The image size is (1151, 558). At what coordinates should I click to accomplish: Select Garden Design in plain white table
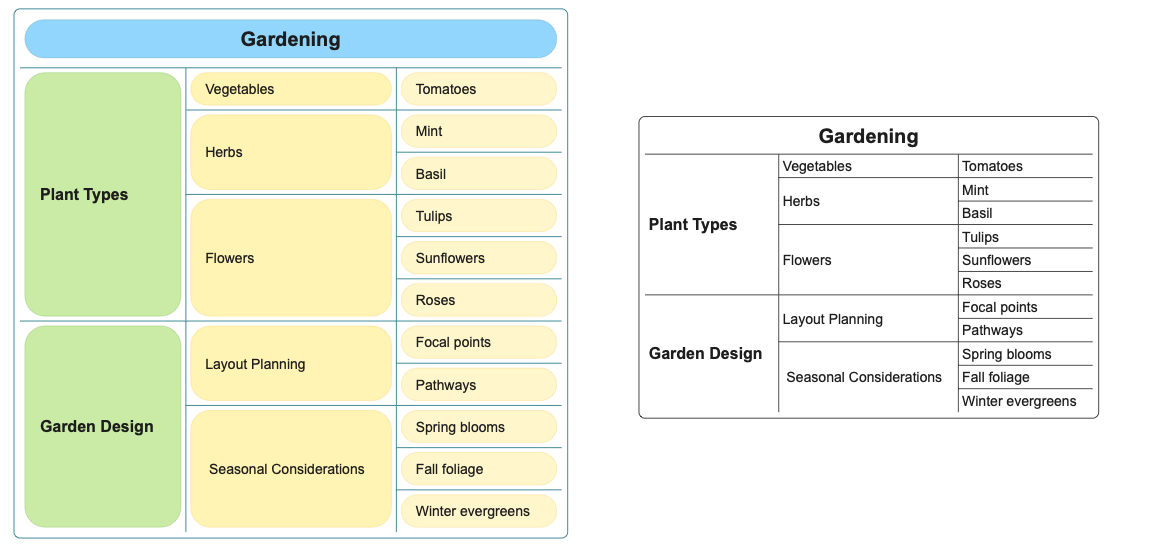705,353
